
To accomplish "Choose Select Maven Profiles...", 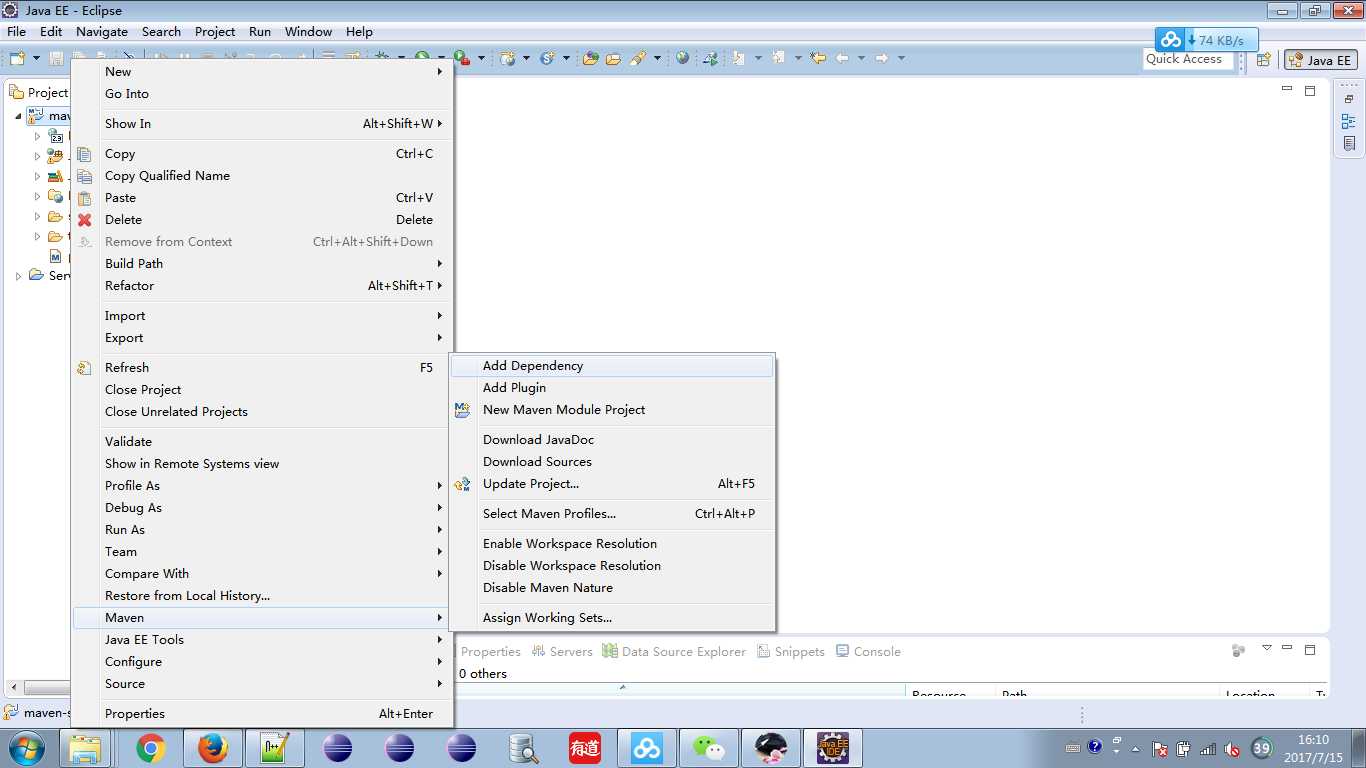I will click(612, 514).
